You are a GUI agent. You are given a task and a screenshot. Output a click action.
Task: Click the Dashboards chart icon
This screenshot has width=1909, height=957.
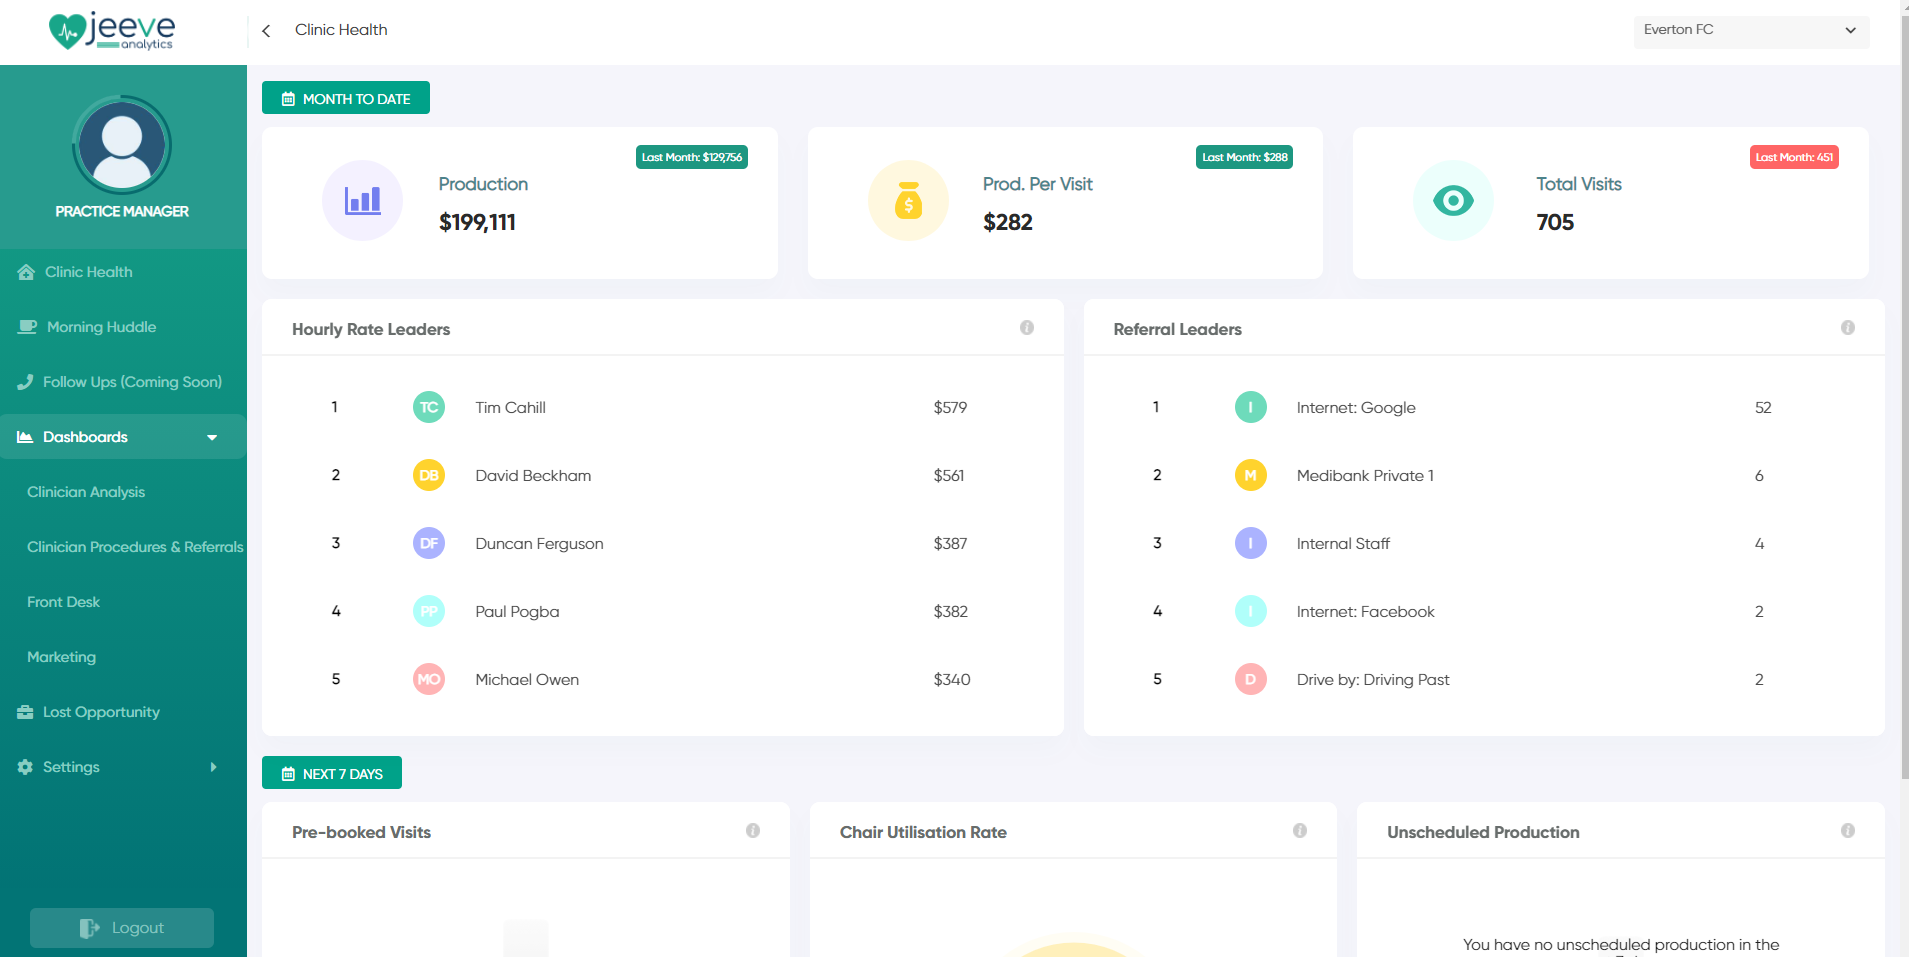(25, 437)
